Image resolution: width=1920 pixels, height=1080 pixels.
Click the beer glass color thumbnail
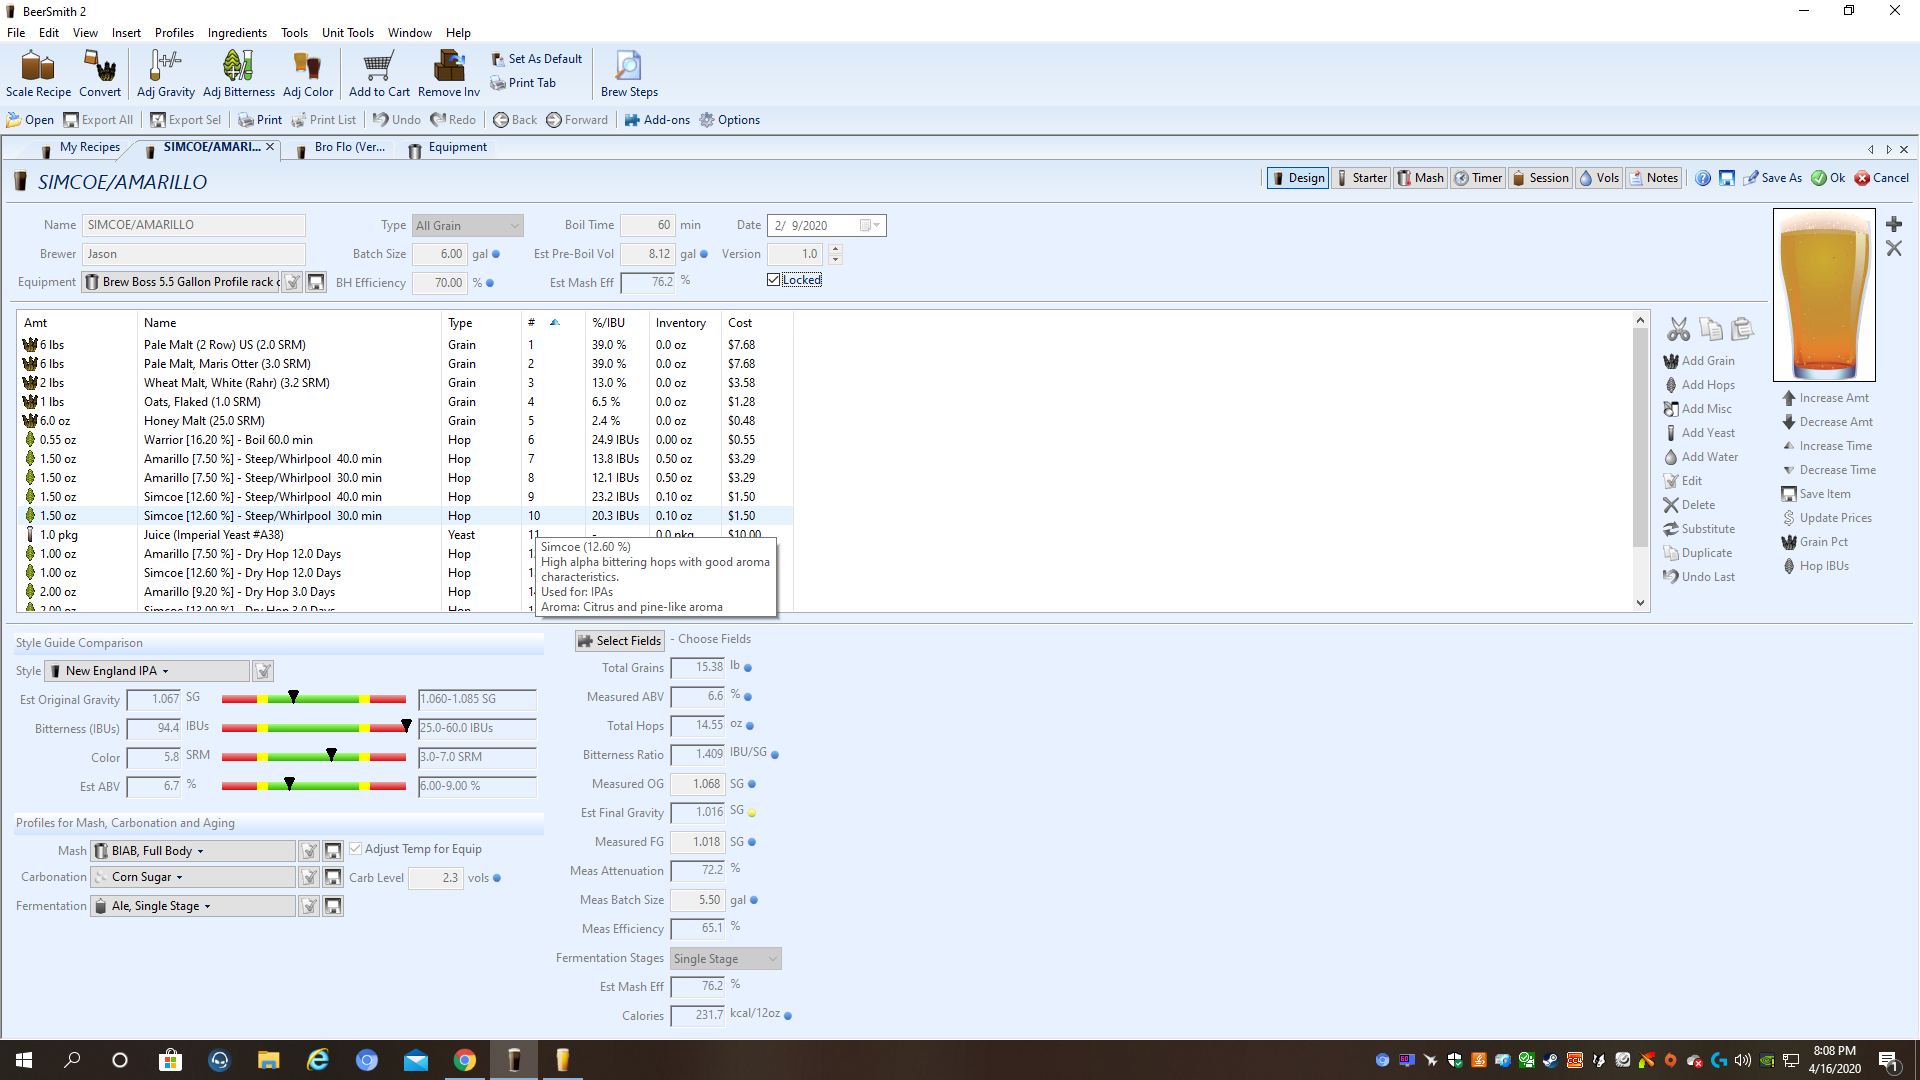1824,295
